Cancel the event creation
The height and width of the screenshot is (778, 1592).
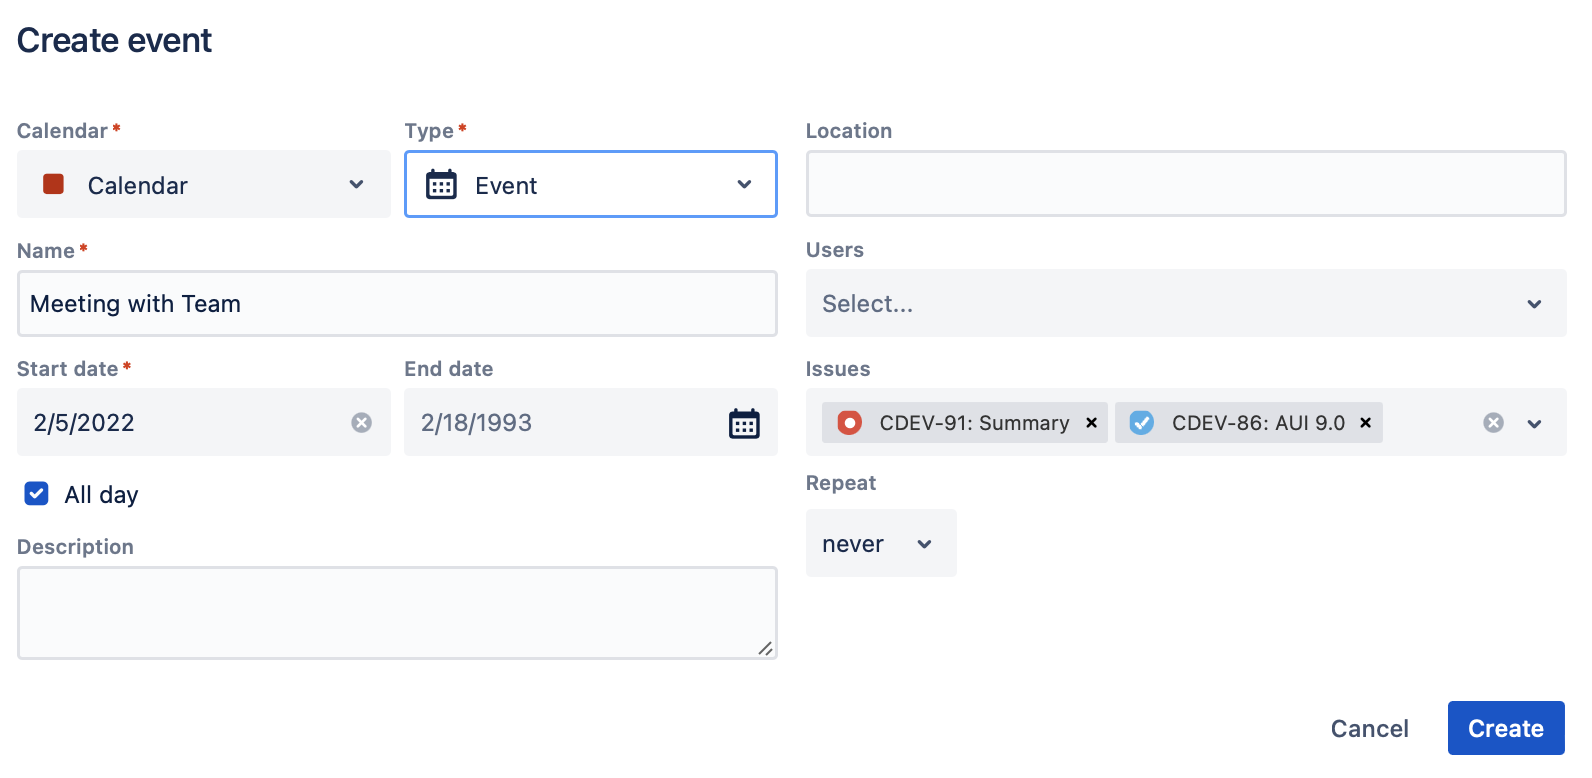1369,729
